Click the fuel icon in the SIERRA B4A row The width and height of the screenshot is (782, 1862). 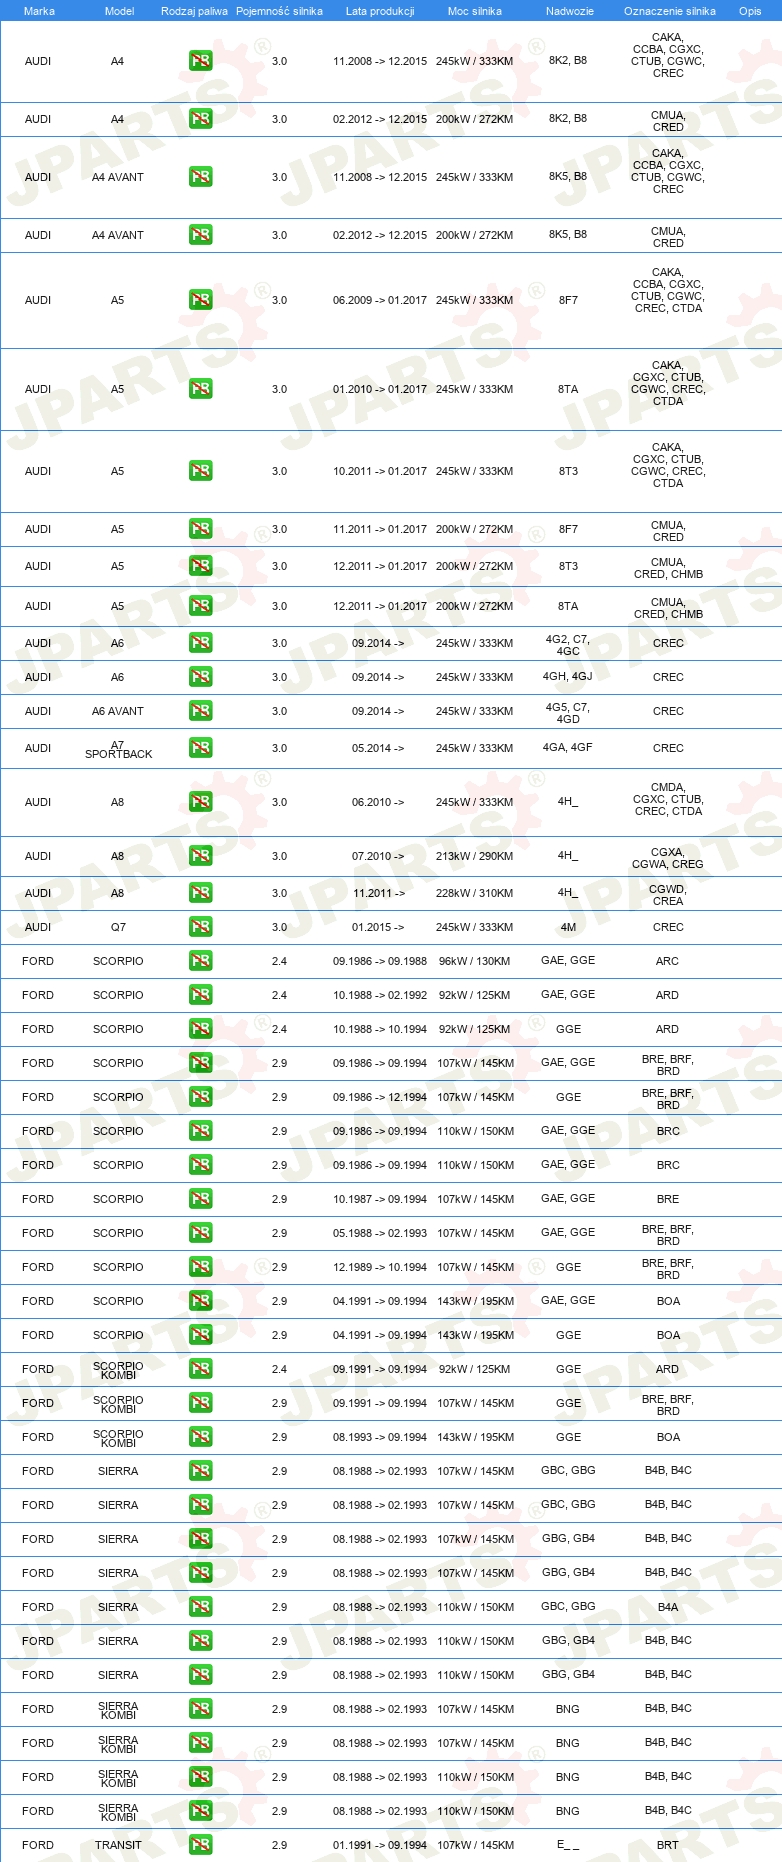(201, 1607)
